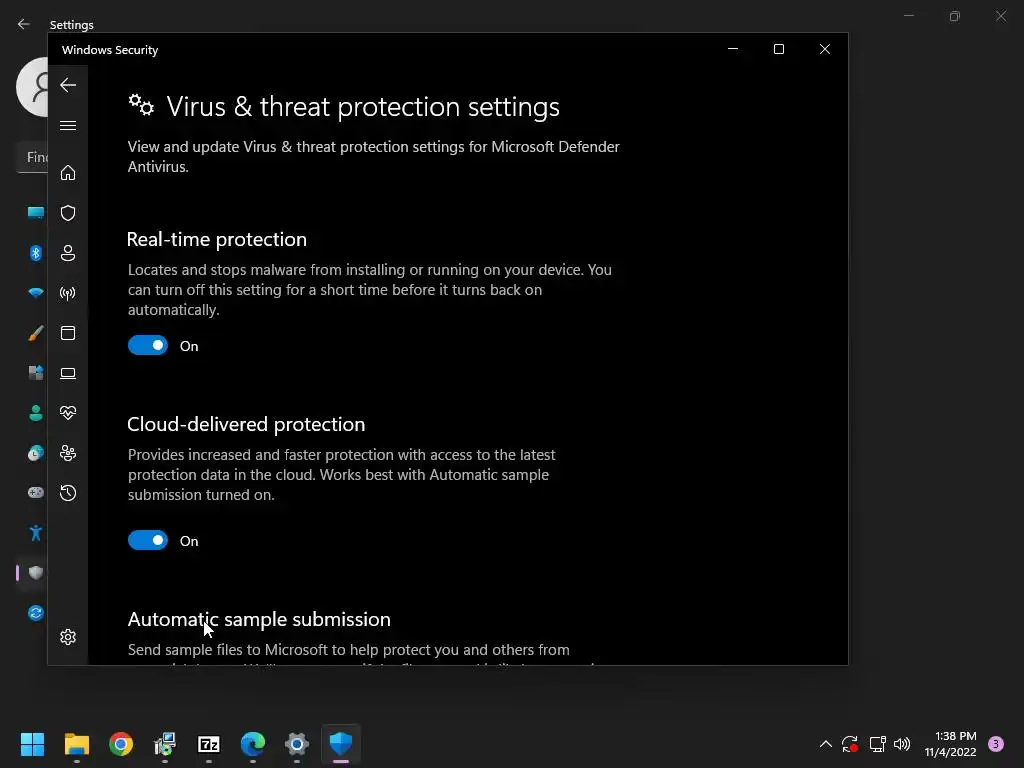Open 7-Zip from the taskbar
1024x768 pixels.
pyautogui.click(x=209, y=744)
